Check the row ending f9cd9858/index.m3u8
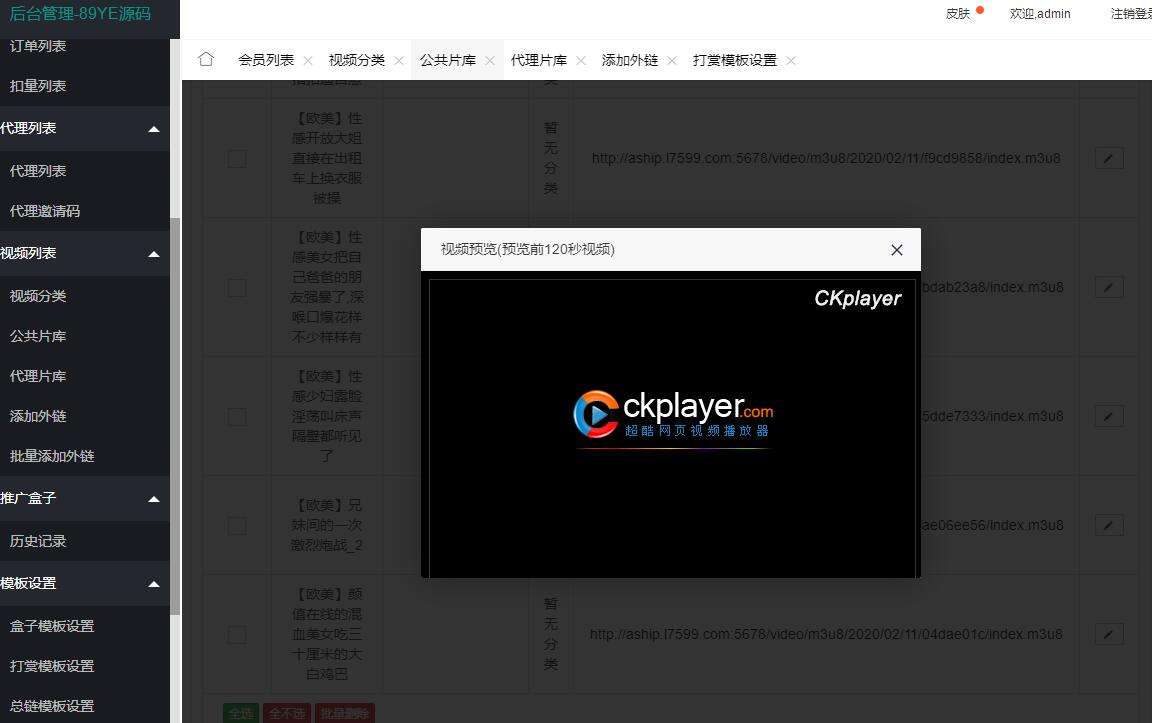This screenshot has width=1152, height=723. 237,159
